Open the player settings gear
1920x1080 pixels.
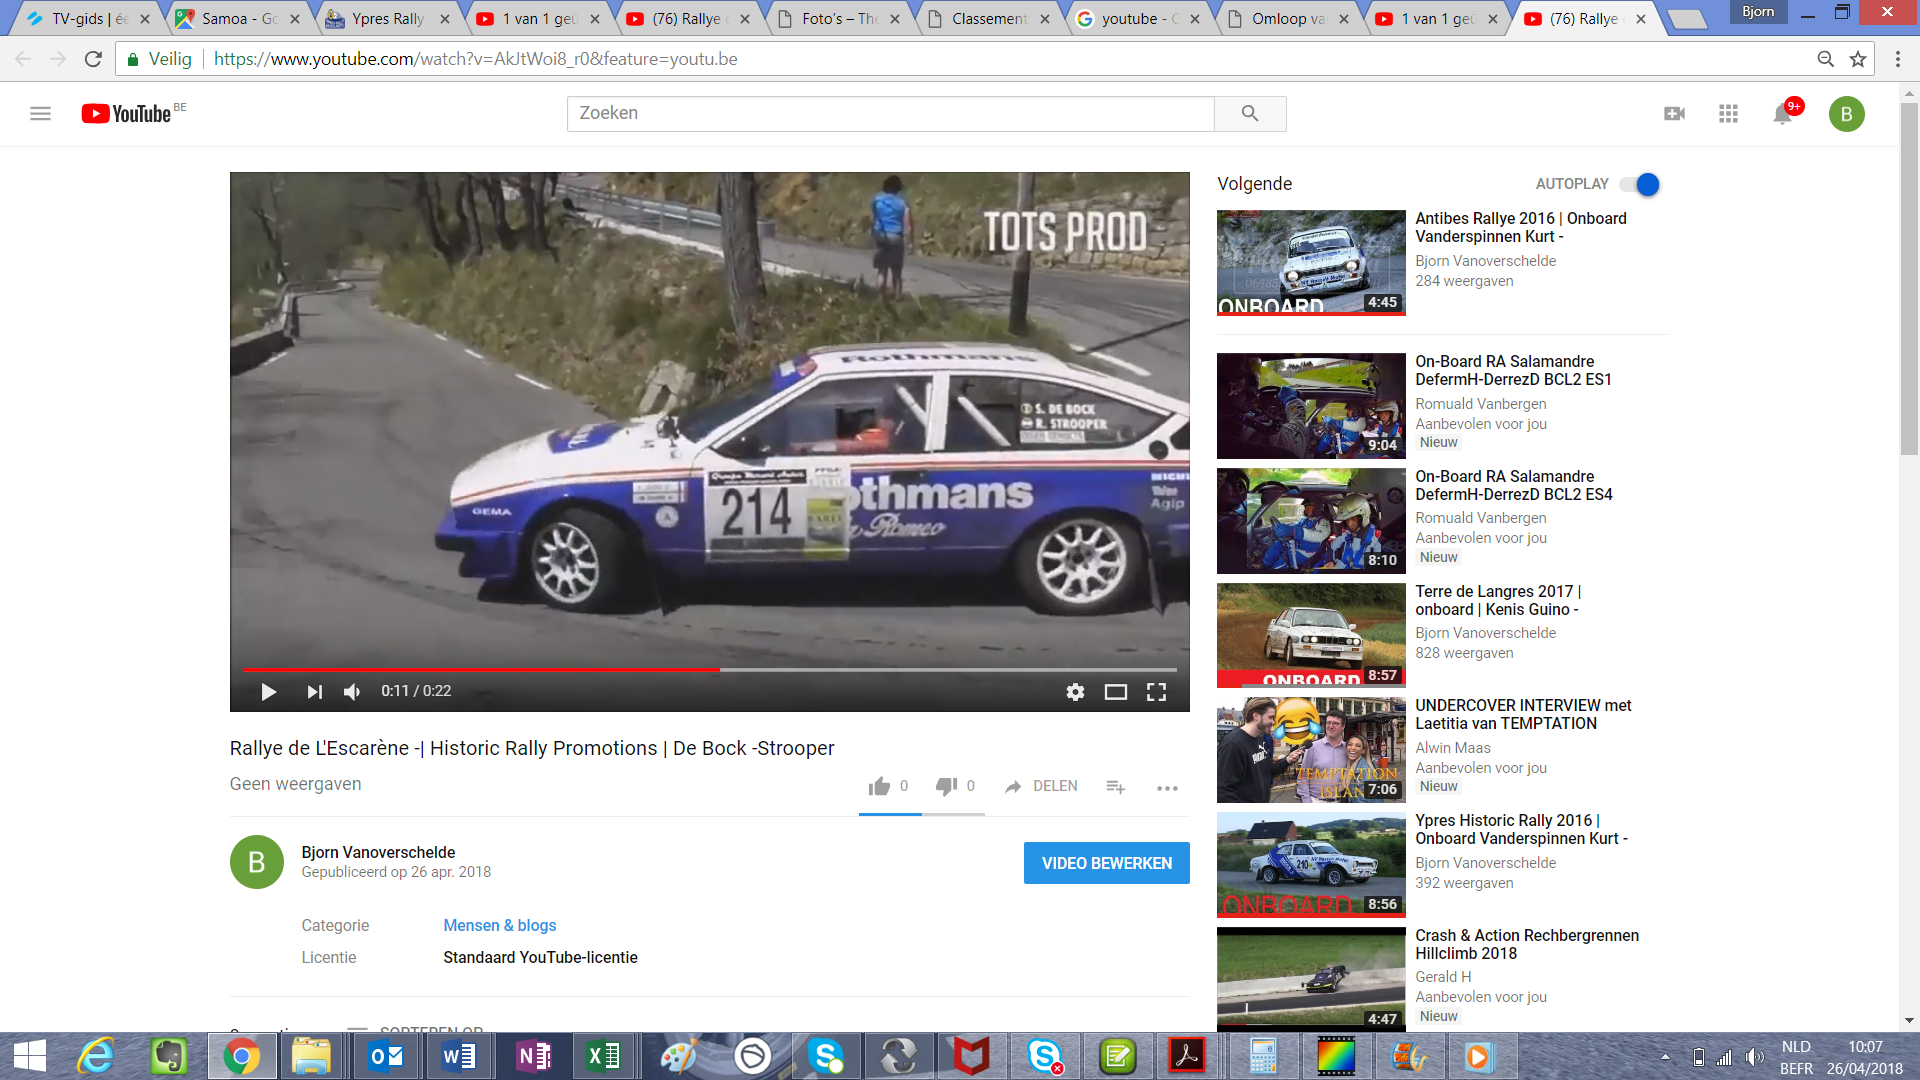1075,692
